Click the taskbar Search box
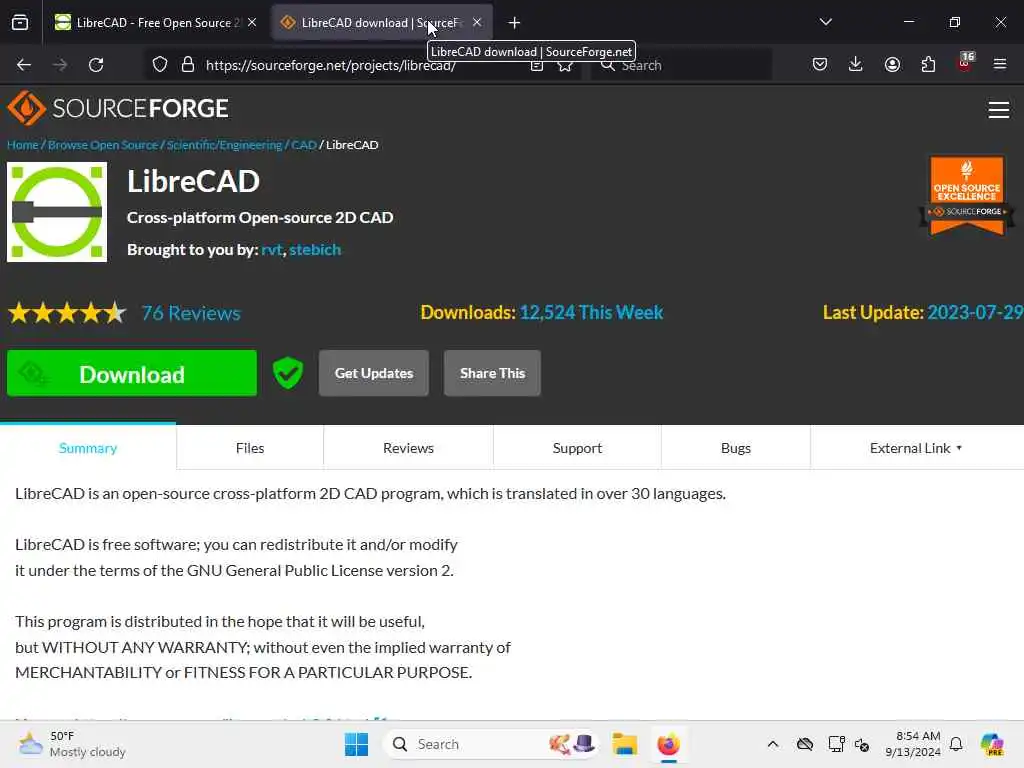Image resolution: width=1024 pixels, height=768 pixels. [x=491, y=744]
